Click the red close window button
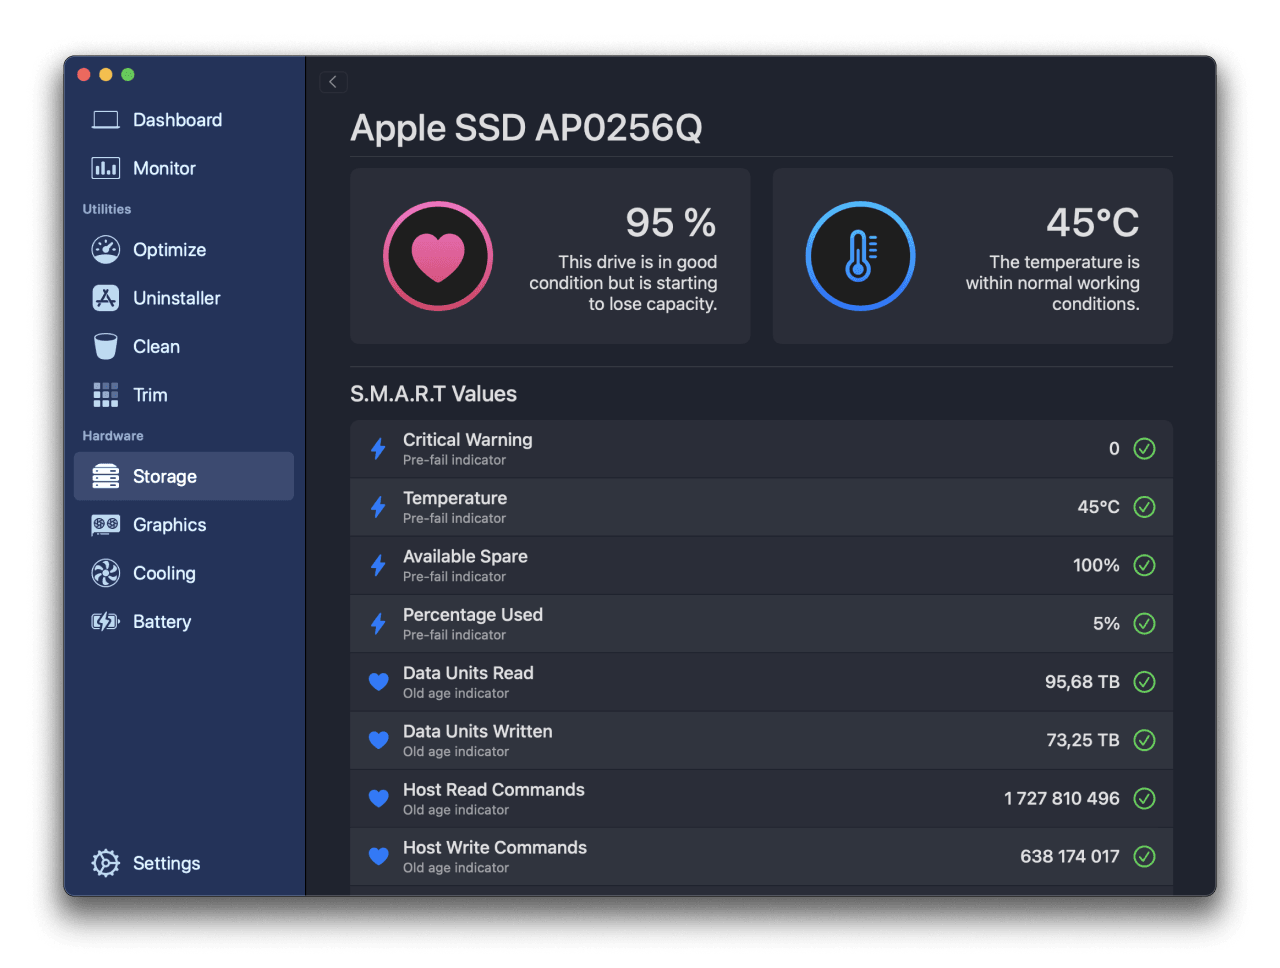 [84, 75]
